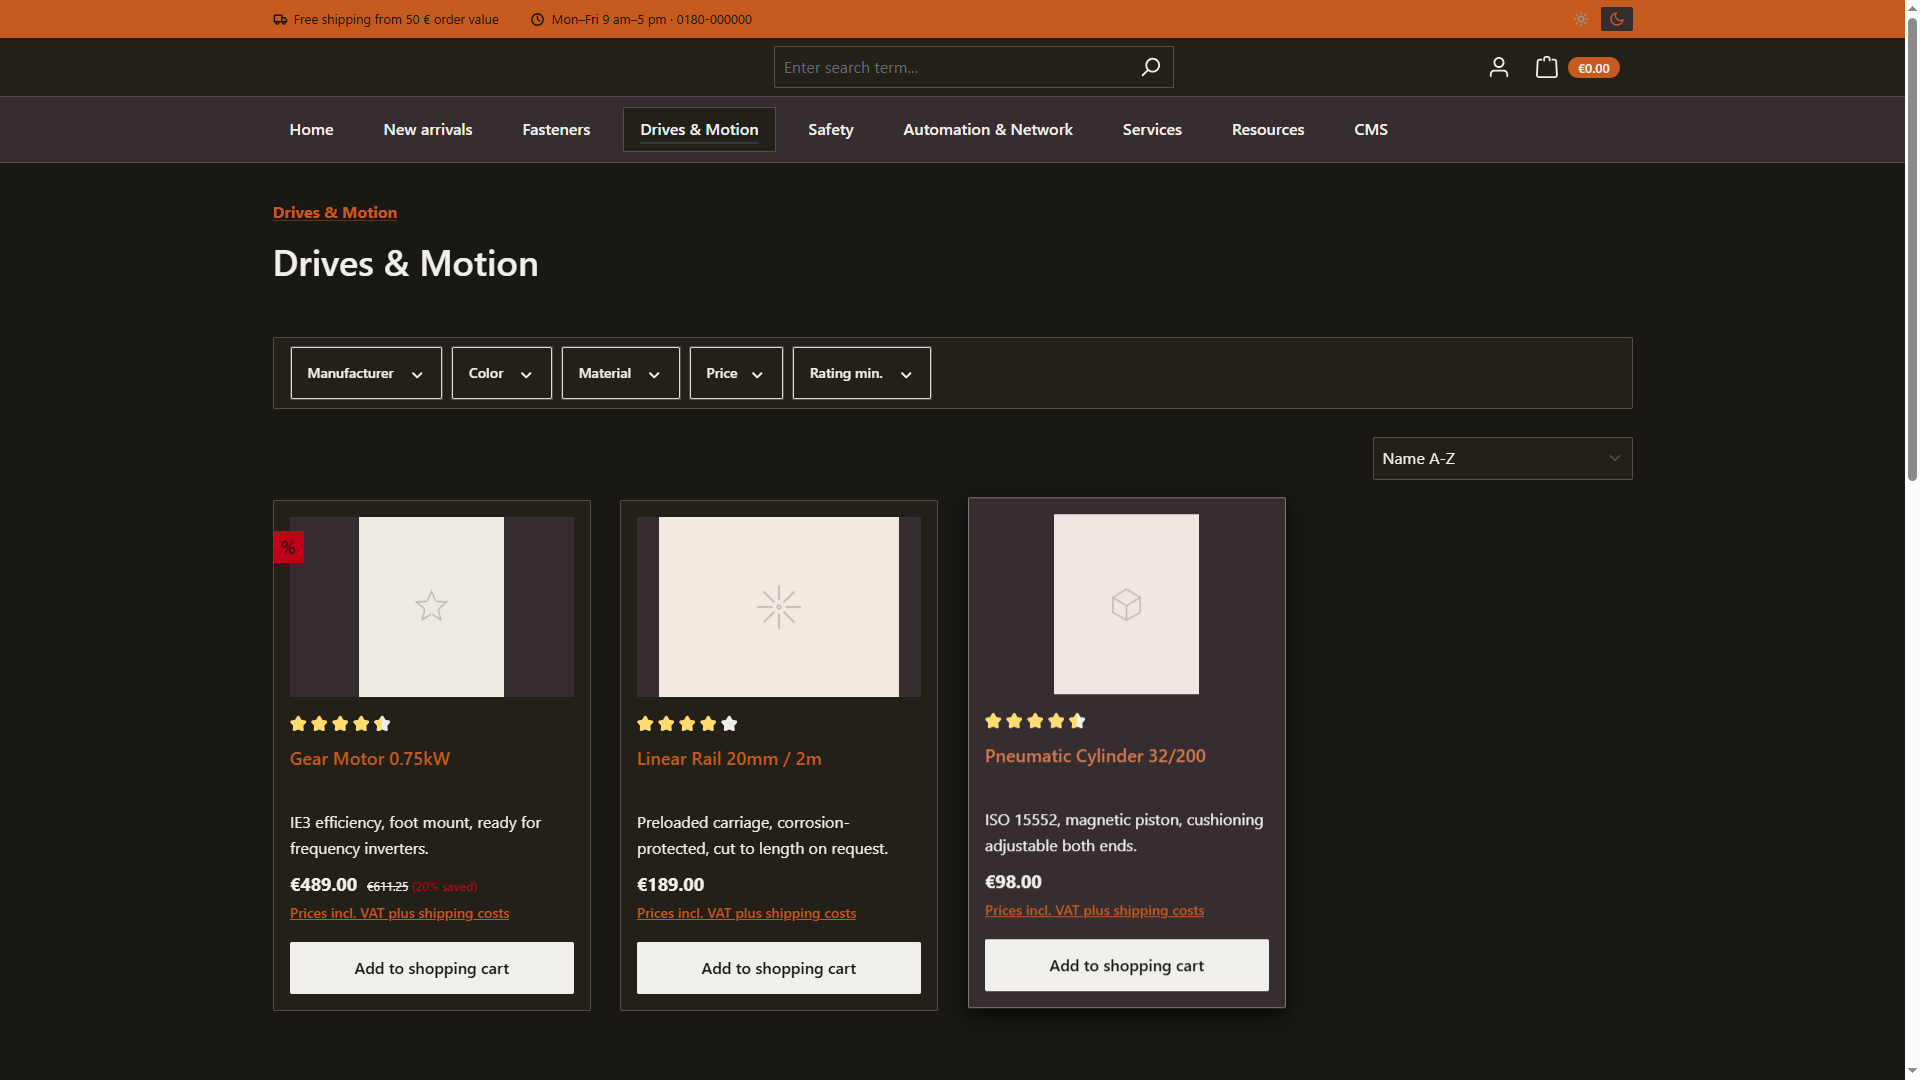Viewport: 1920px width, 1080px height.
Task: Click the search magnifier icon
Action: [1150, 67]
